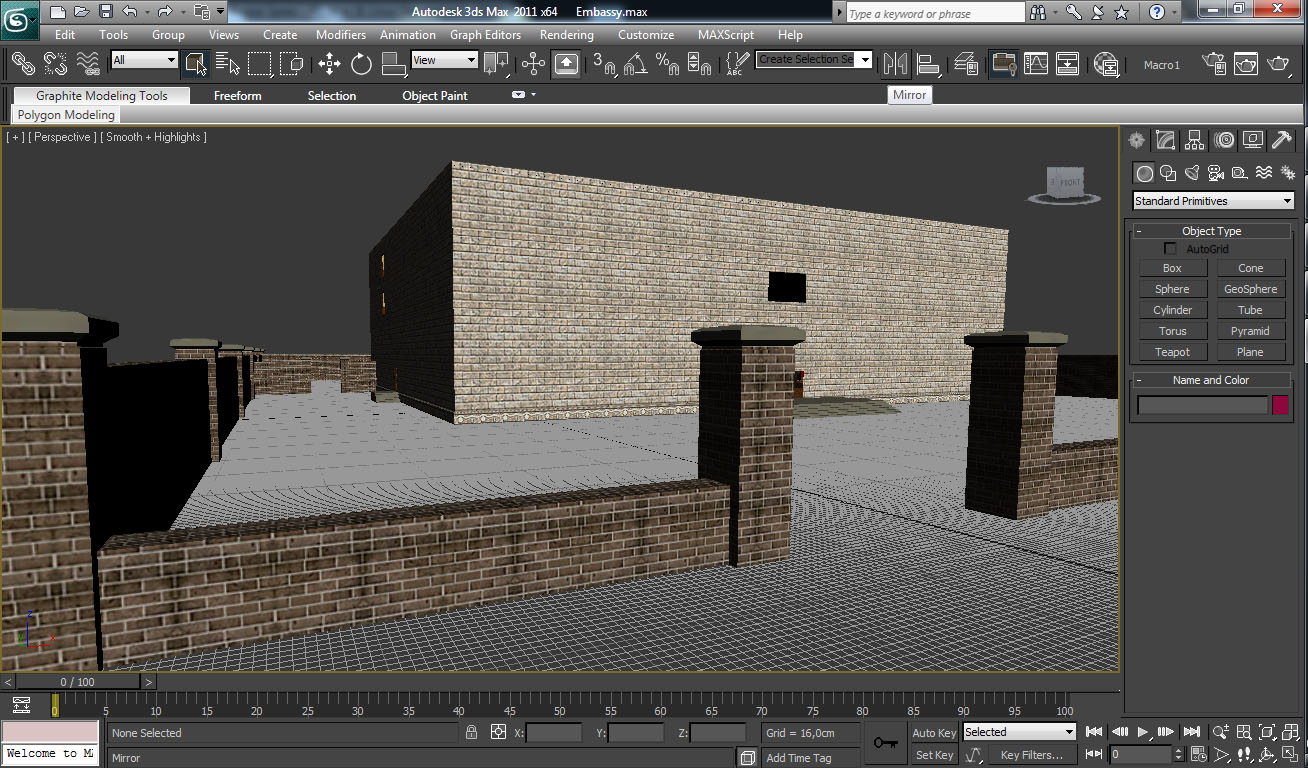Viewport: 1308px width, 768px height.
Task: Open the Material Editor
Action: [x=1105, y=64]
